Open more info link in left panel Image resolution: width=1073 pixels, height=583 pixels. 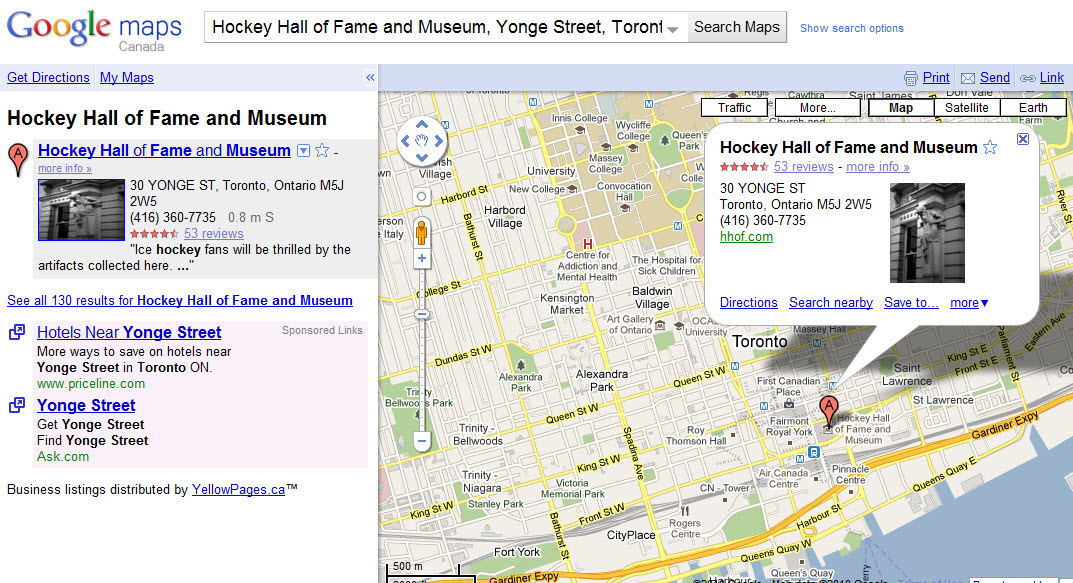pyautogui.click(x=64, y=168)
